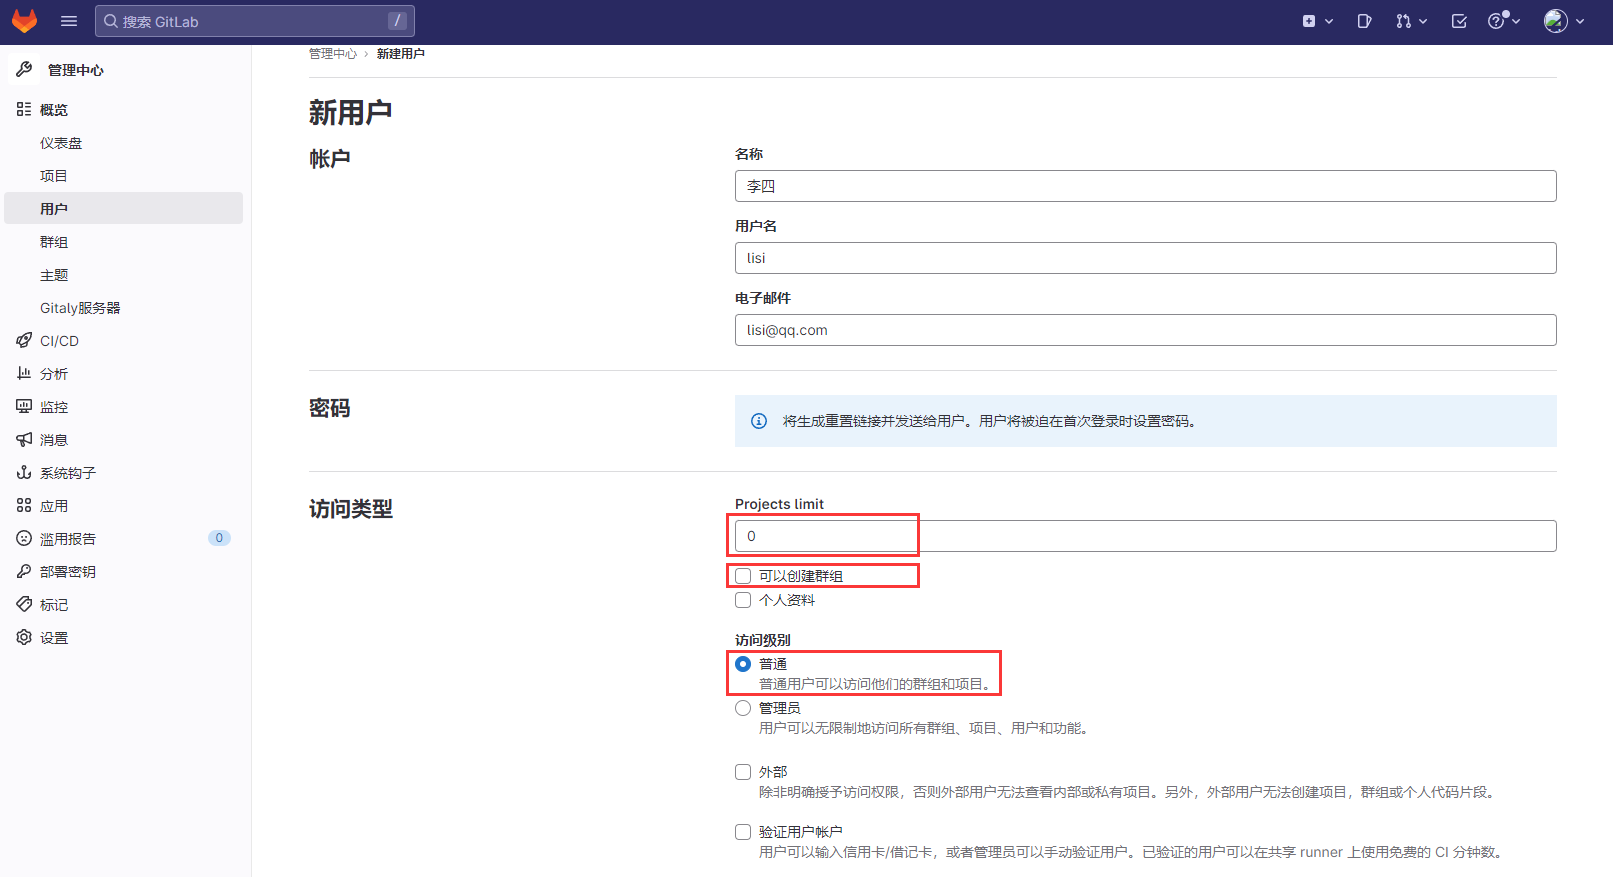This screenshot has width=1613, height=877.
Task: Click the Projects limit input field
Action: click(x=1145, y=536)
